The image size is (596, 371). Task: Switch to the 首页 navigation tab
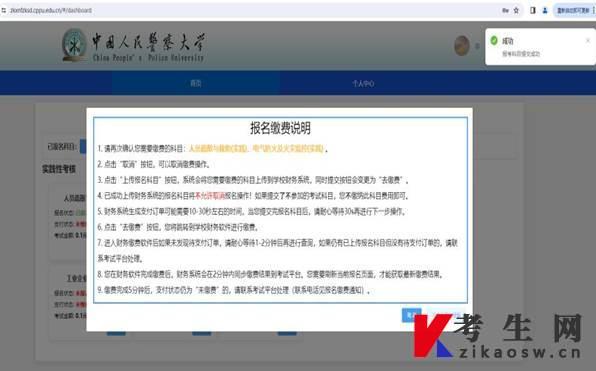click(x=196, y=83)
